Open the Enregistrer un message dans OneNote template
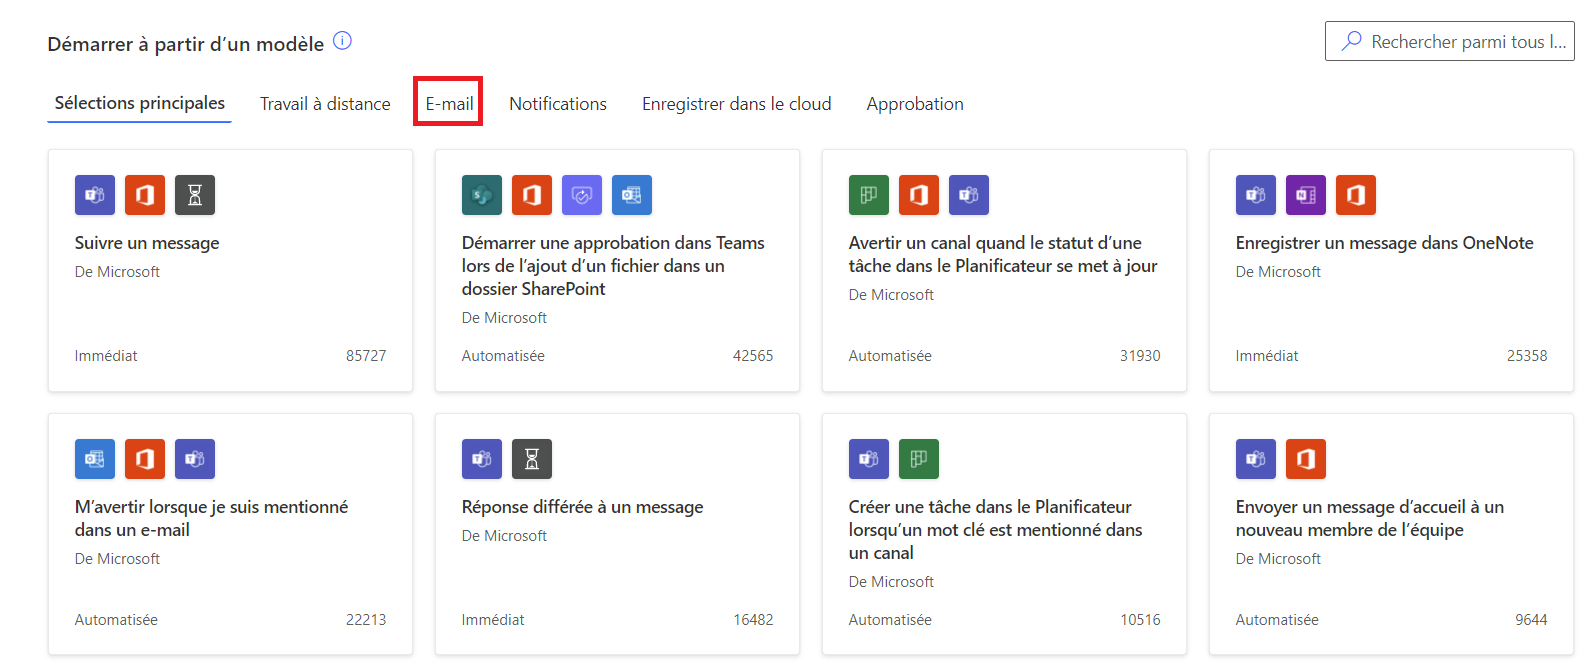 (x=1384, y=243)
